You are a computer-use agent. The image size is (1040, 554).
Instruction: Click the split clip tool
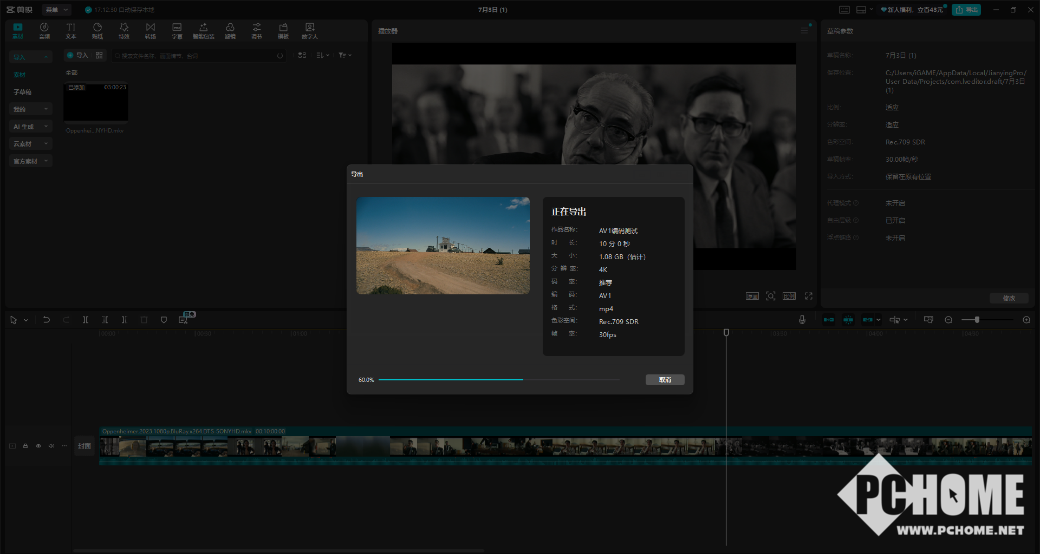pyautogui.click(x=86, y=320)
